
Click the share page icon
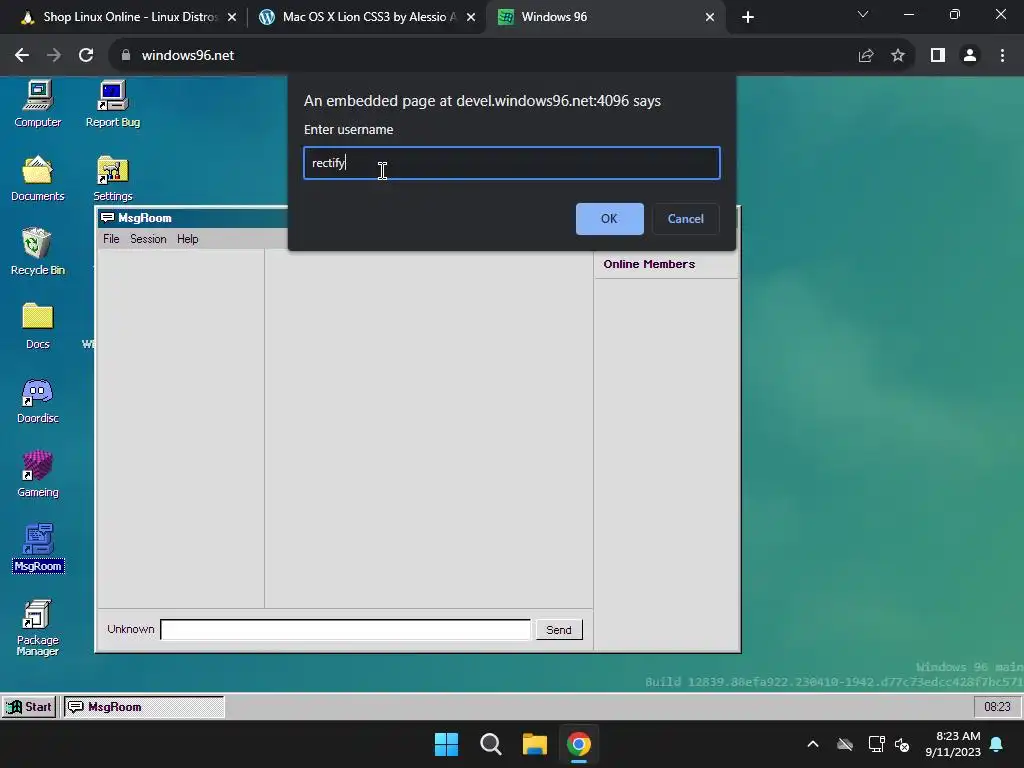(866, 56)
